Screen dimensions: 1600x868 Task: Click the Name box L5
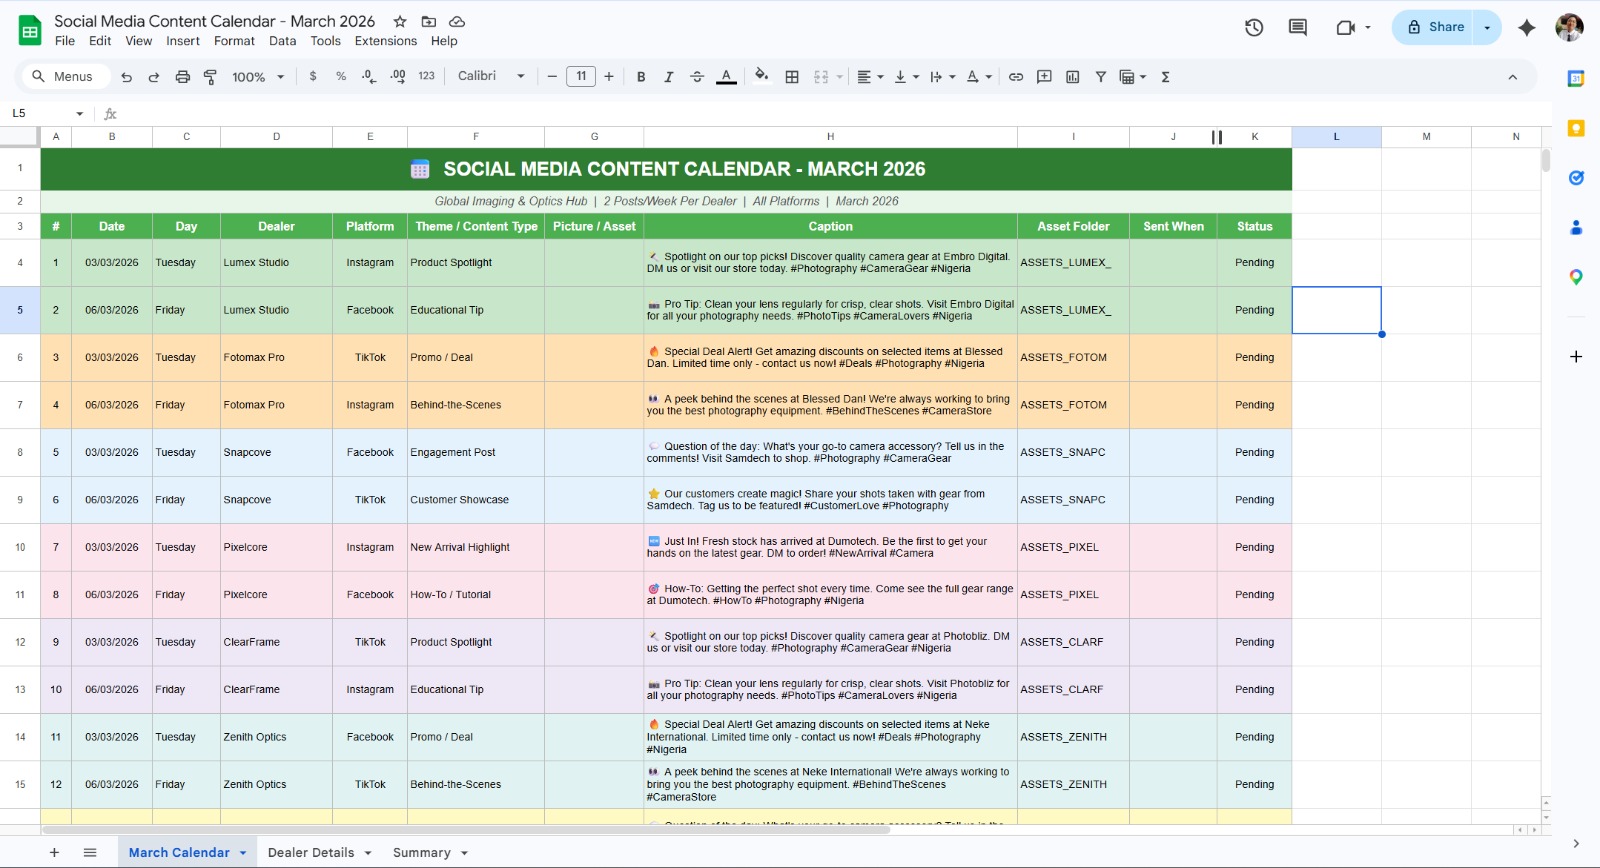coord(47,114)
